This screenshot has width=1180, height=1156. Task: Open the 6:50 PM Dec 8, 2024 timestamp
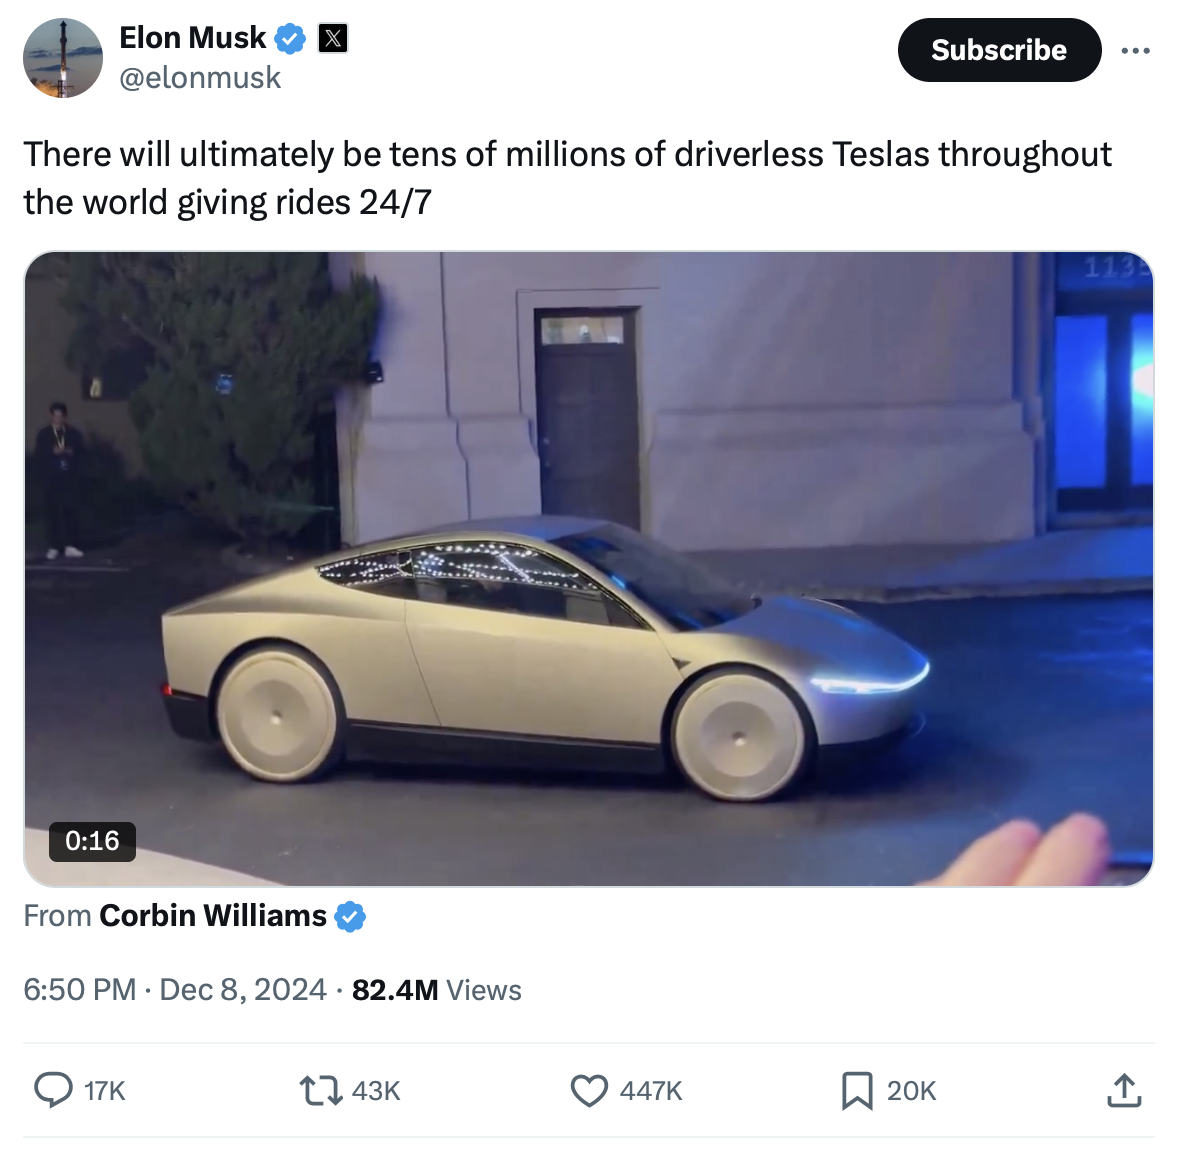coord(175,990)
